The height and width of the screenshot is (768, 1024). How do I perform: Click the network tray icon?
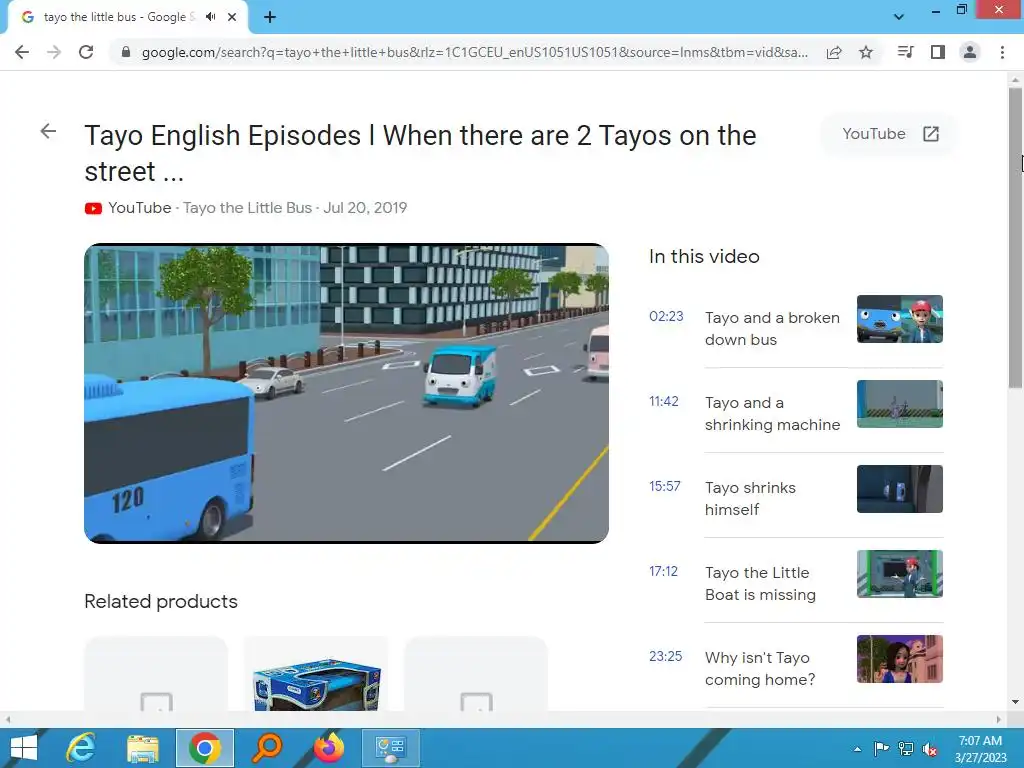coord(906,748)
